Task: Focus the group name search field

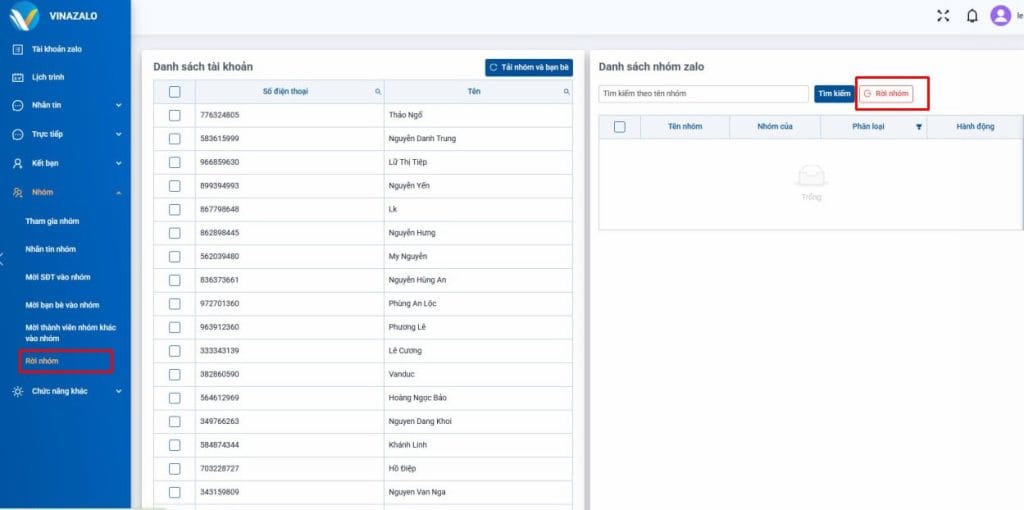Action: click(703, 93)
